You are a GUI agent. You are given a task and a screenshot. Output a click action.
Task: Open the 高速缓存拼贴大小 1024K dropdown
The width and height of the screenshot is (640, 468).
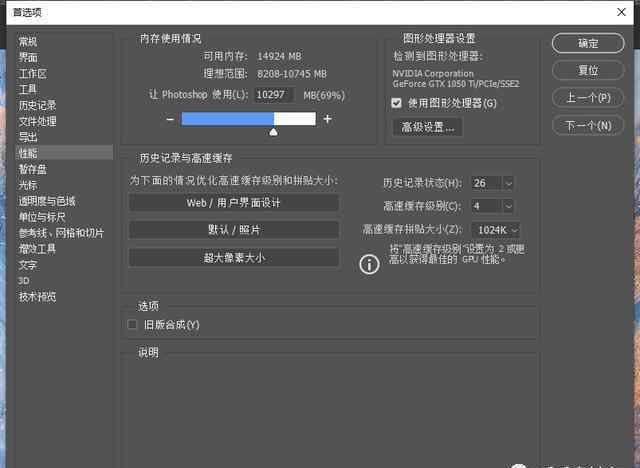[x=496, y=230]
